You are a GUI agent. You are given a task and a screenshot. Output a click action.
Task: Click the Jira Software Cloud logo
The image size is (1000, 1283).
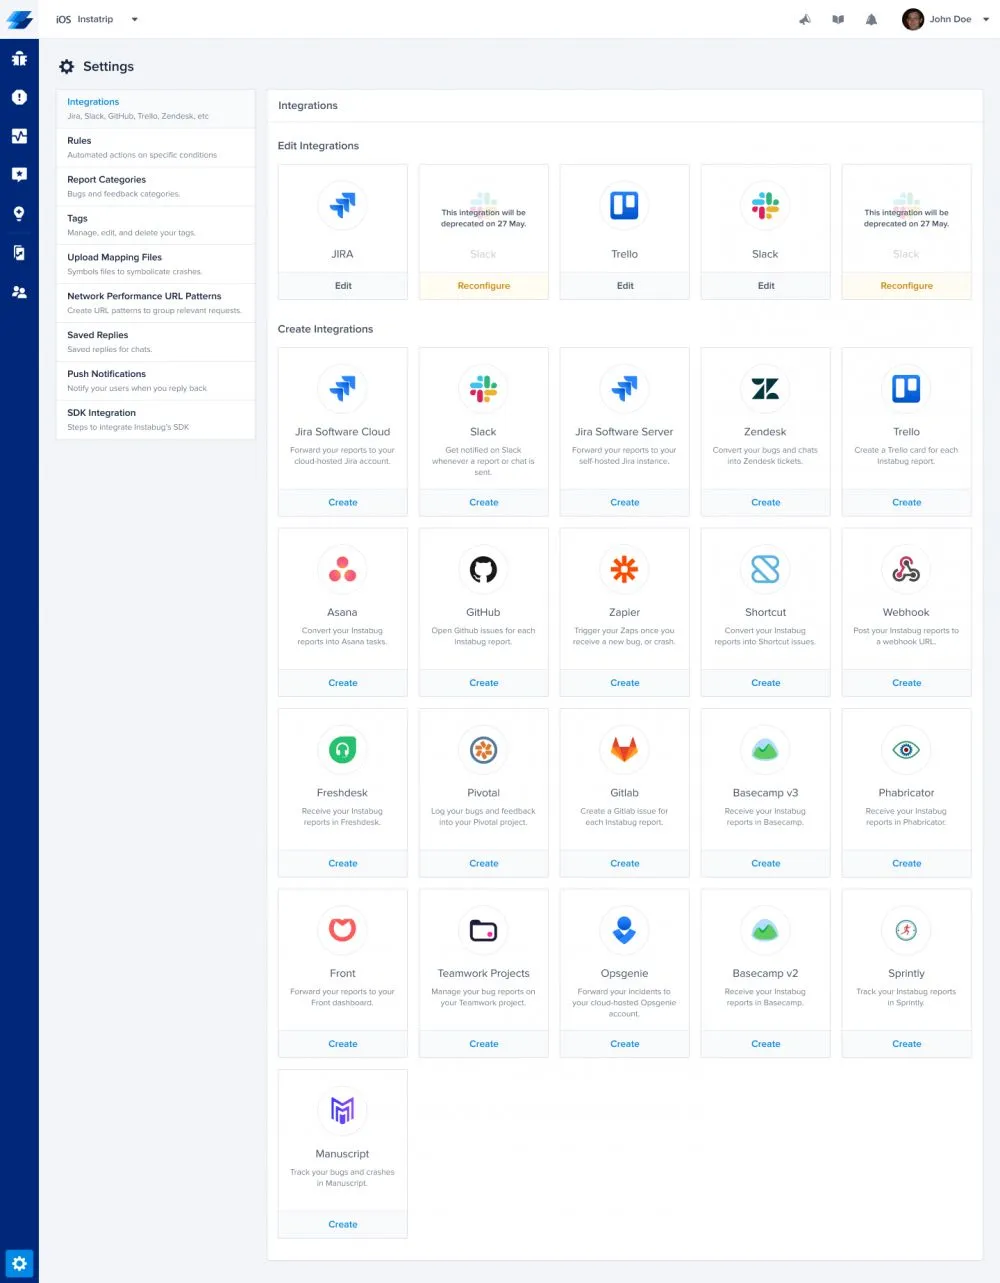(343, 388)
